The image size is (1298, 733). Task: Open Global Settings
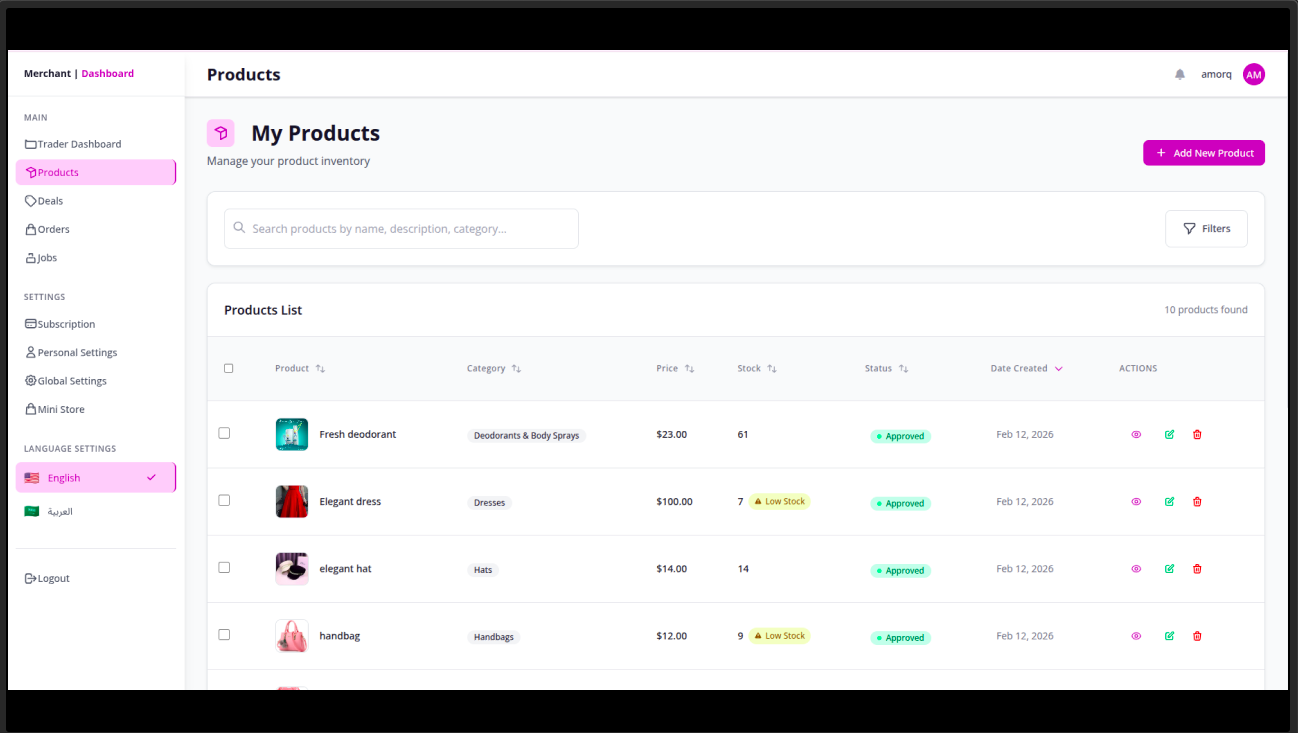(x=96, y=381)
